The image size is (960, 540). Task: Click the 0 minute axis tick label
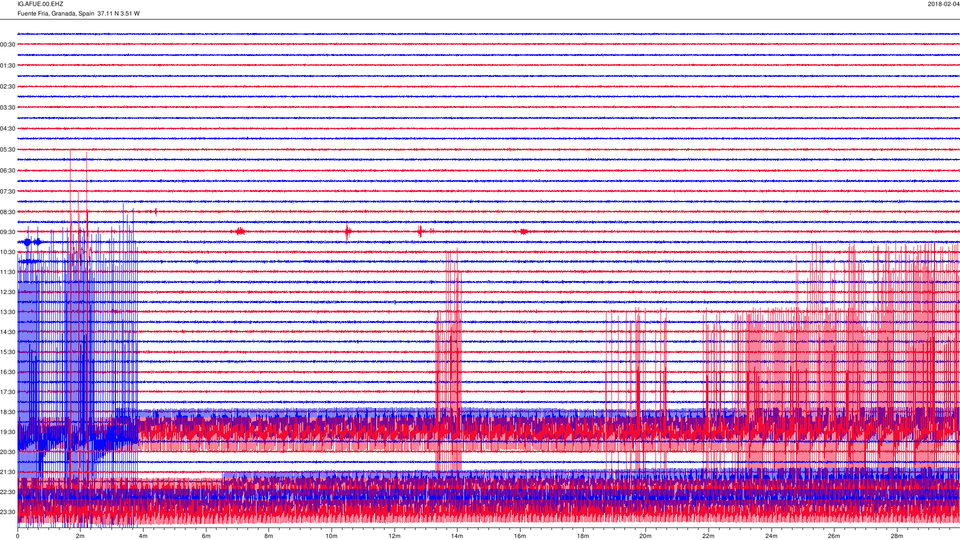click(x=18, y=536)
